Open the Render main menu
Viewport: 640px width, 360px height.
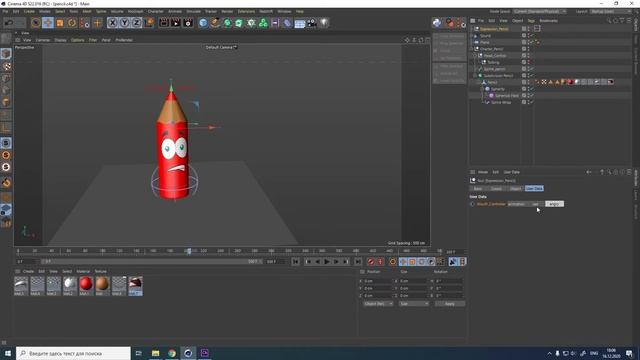click(227, 11)
